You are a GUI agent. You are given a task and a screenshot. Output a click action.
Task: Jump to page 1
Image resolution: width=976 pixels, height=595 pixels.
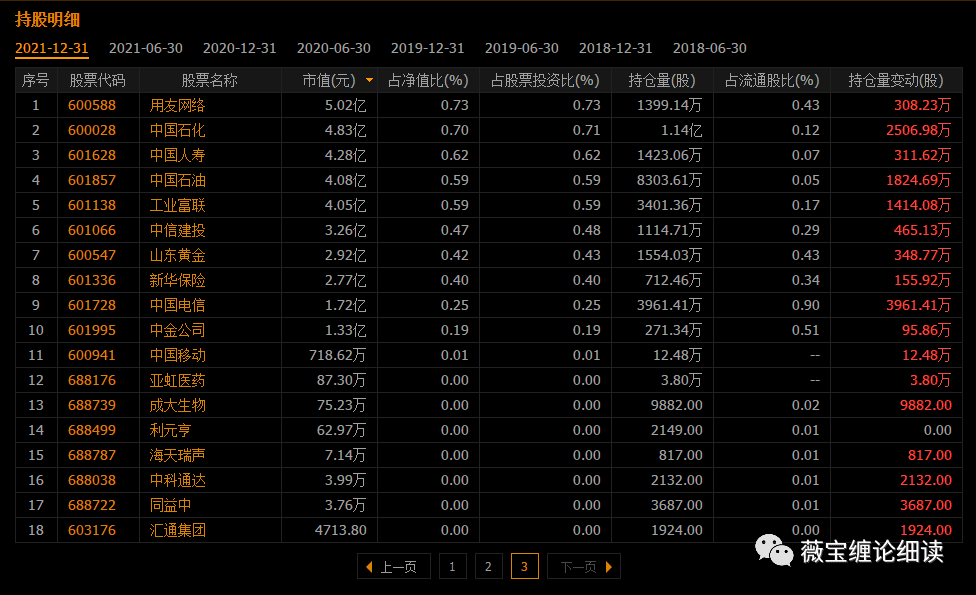pos(453,566)
